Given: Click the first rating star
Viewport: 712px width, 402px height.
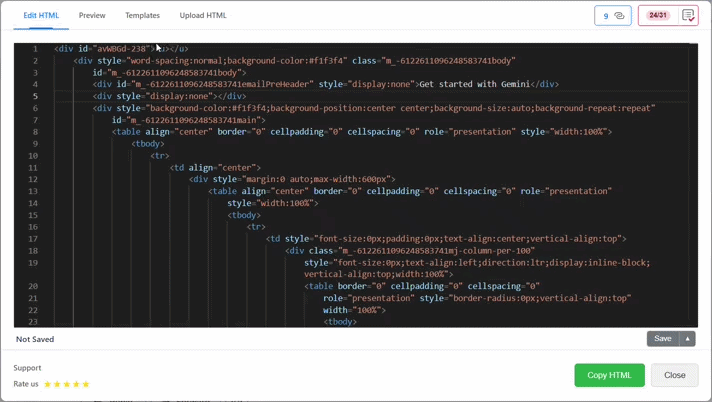Looking at the screenshot, I should [x=48, y=384].
